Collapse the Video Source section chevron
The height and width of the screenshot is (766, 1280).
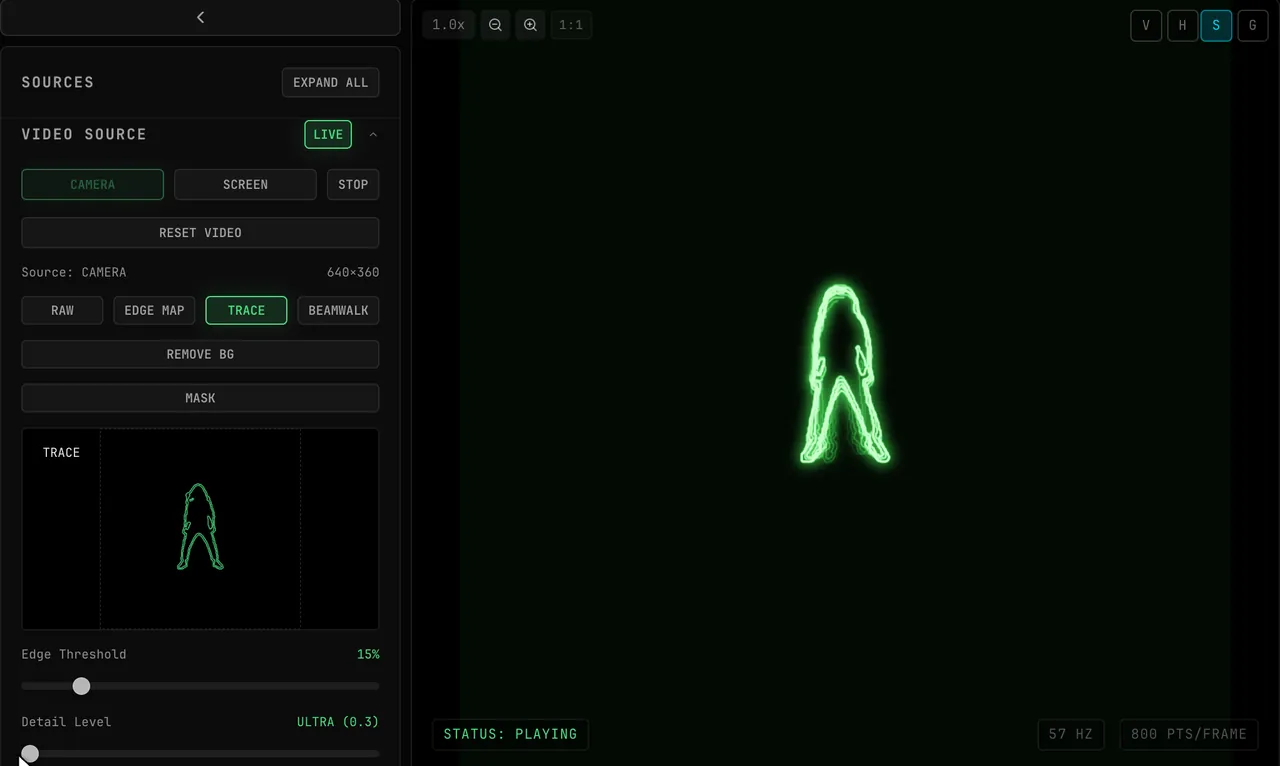[373, 134]
